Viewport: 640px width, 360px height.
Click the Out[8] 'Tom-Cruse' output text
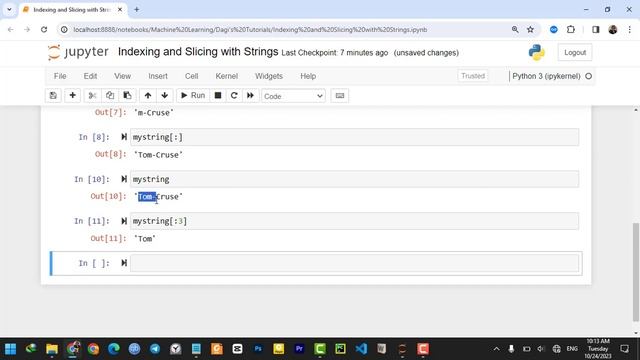158,155
